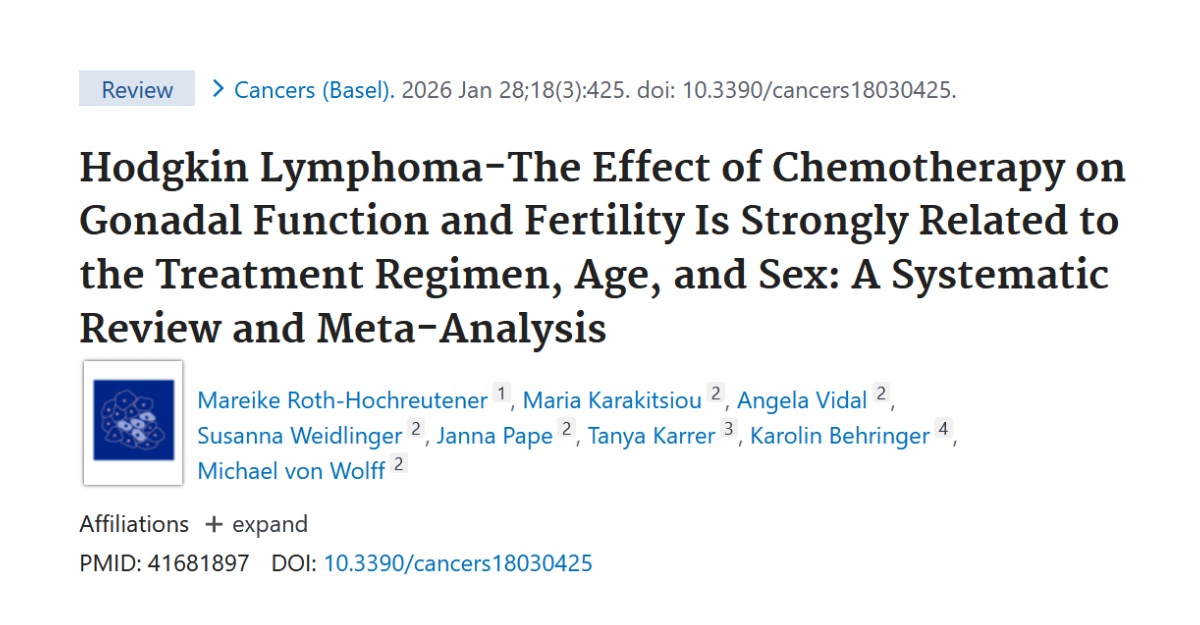1200x625 pixels.
Task: Click affiliation superscript 2 after von Wolff
Action: point(398,463)
